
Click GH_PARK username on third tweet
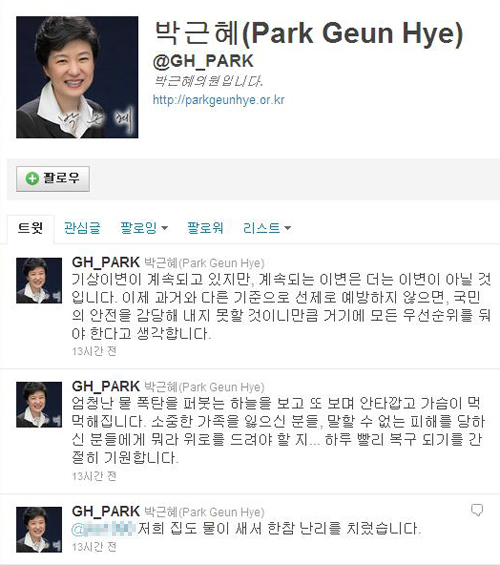[x=106, y=511]
